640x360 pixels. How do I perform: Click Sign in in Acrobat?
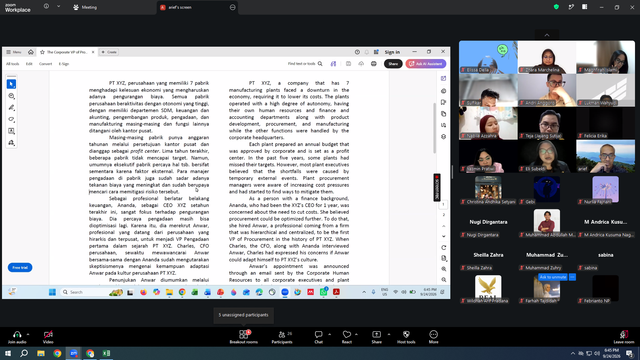click(x=392, y=52)
